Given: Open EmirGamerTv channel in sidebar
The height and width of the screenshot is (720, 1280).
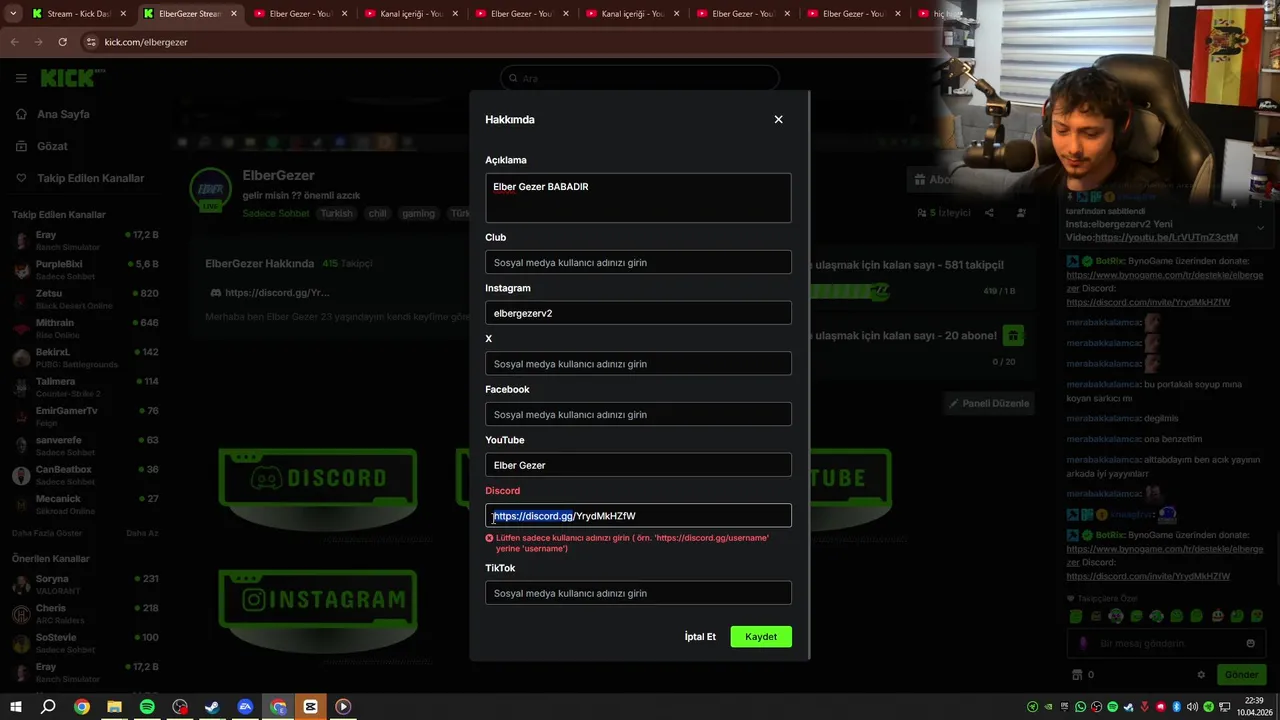Looking at the screenshot, I should pos(85,416).
